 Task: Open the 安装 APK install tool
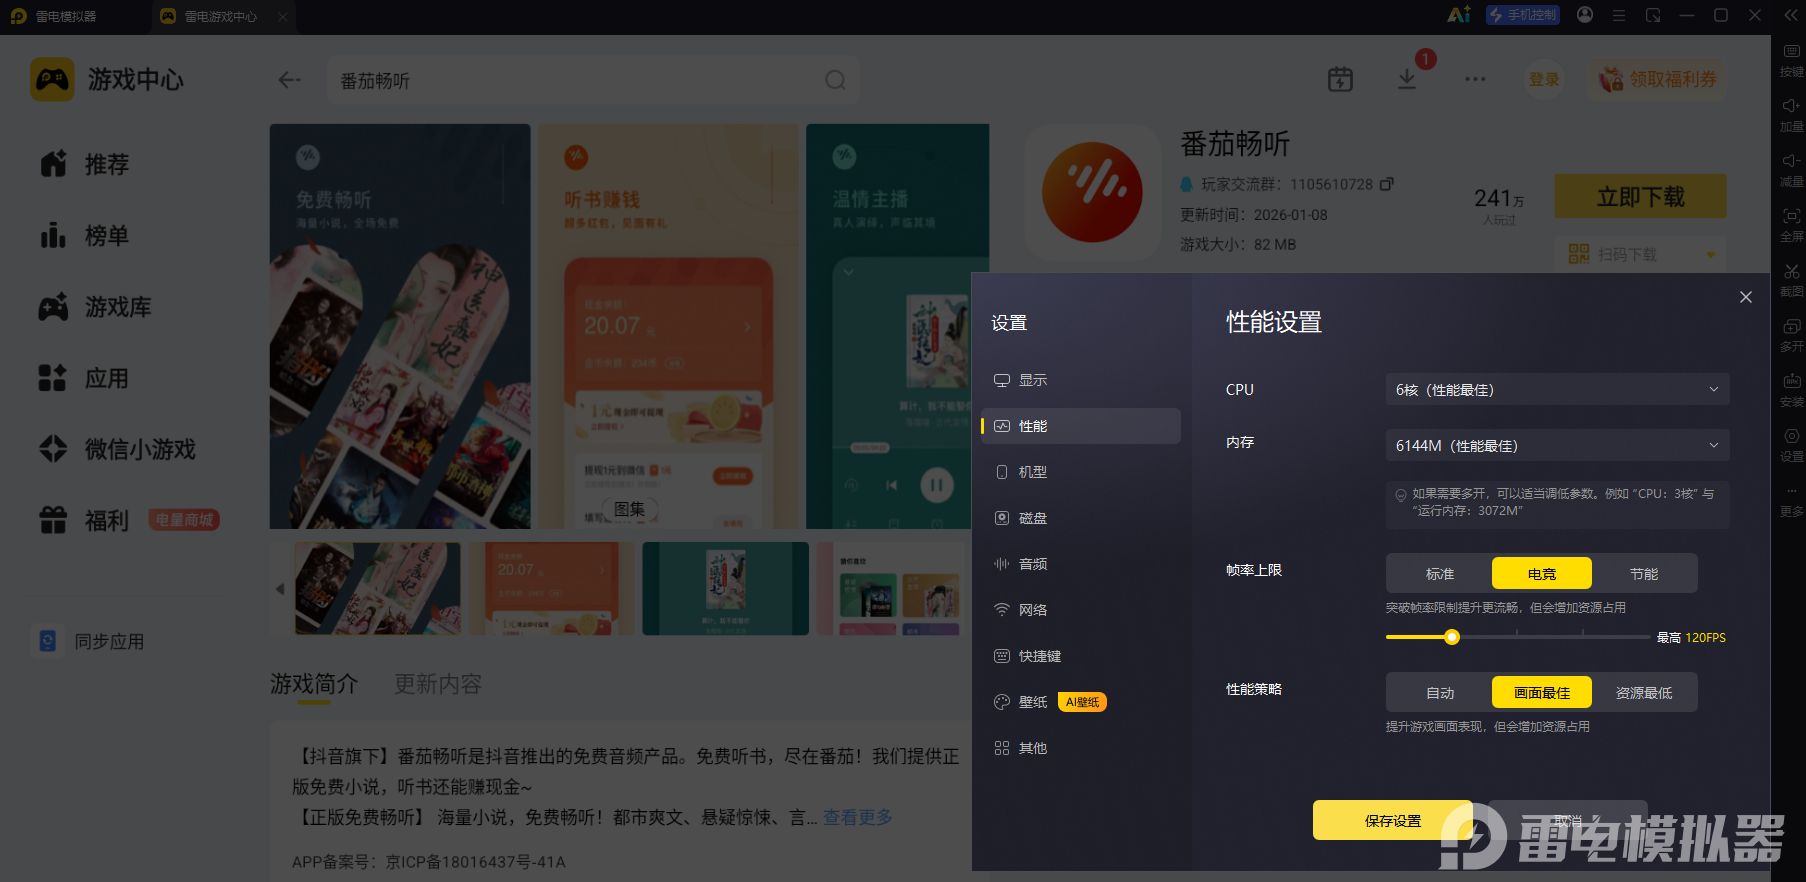tap(1791, 390)
